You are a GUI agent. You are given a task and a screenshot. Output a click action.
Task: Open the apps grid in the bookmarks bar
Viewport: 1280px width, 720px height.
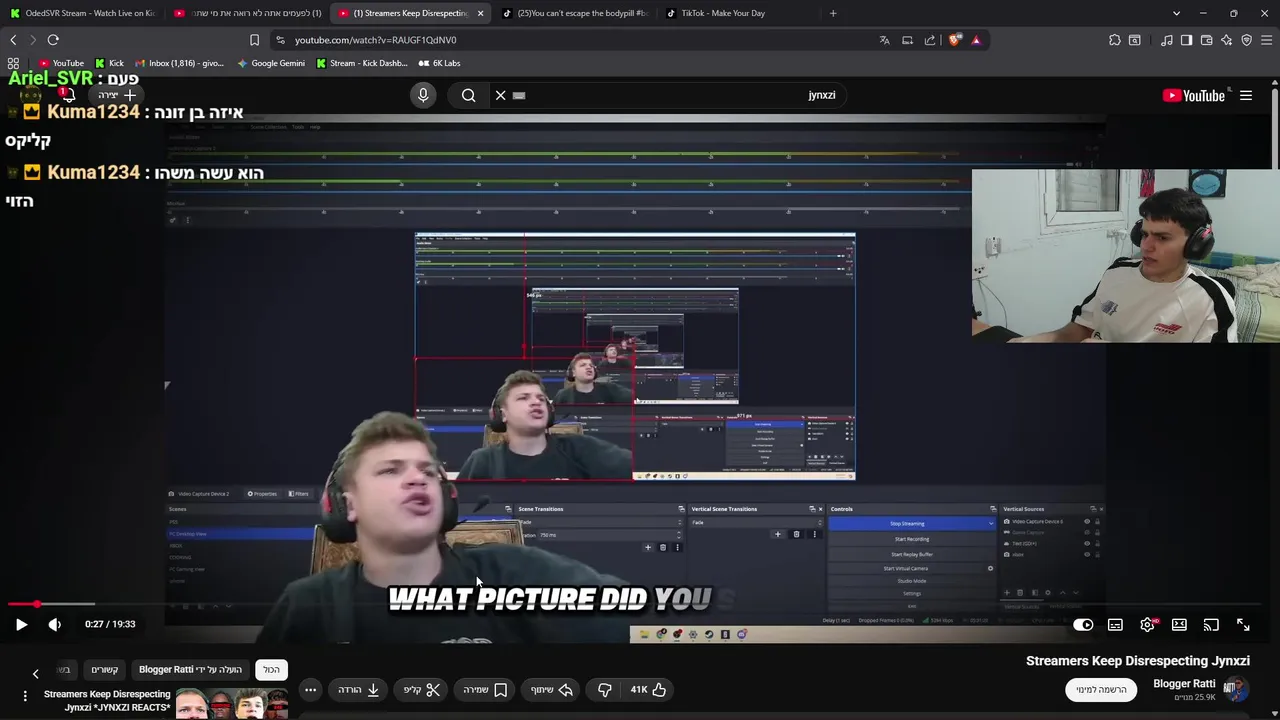(x=13, y=63)
